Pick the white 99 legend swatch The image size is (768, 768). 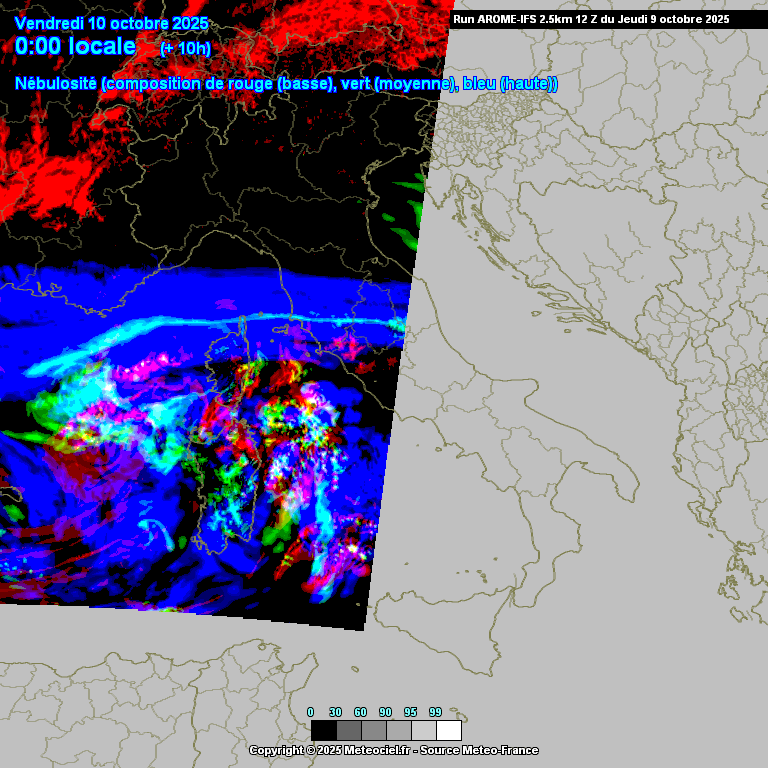(x=448, y=730)
